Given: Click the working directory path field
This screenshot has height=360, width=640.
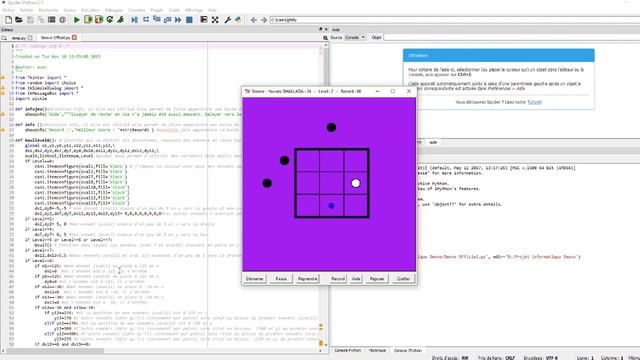Looking at the screenshot, I should tap(455, 20).
